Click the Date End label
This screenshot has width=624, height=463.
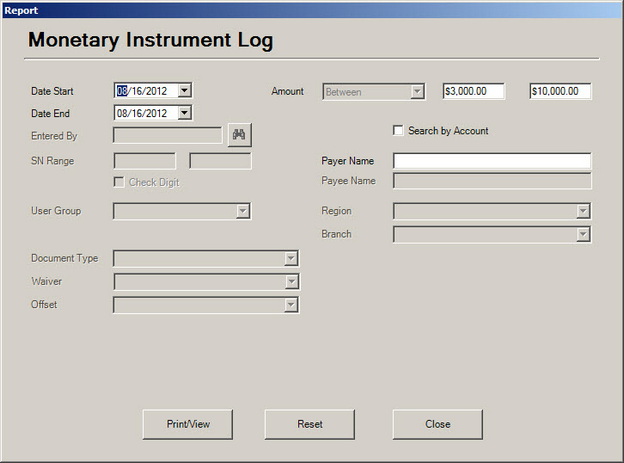pyautogui.click(x=50, y=113)
